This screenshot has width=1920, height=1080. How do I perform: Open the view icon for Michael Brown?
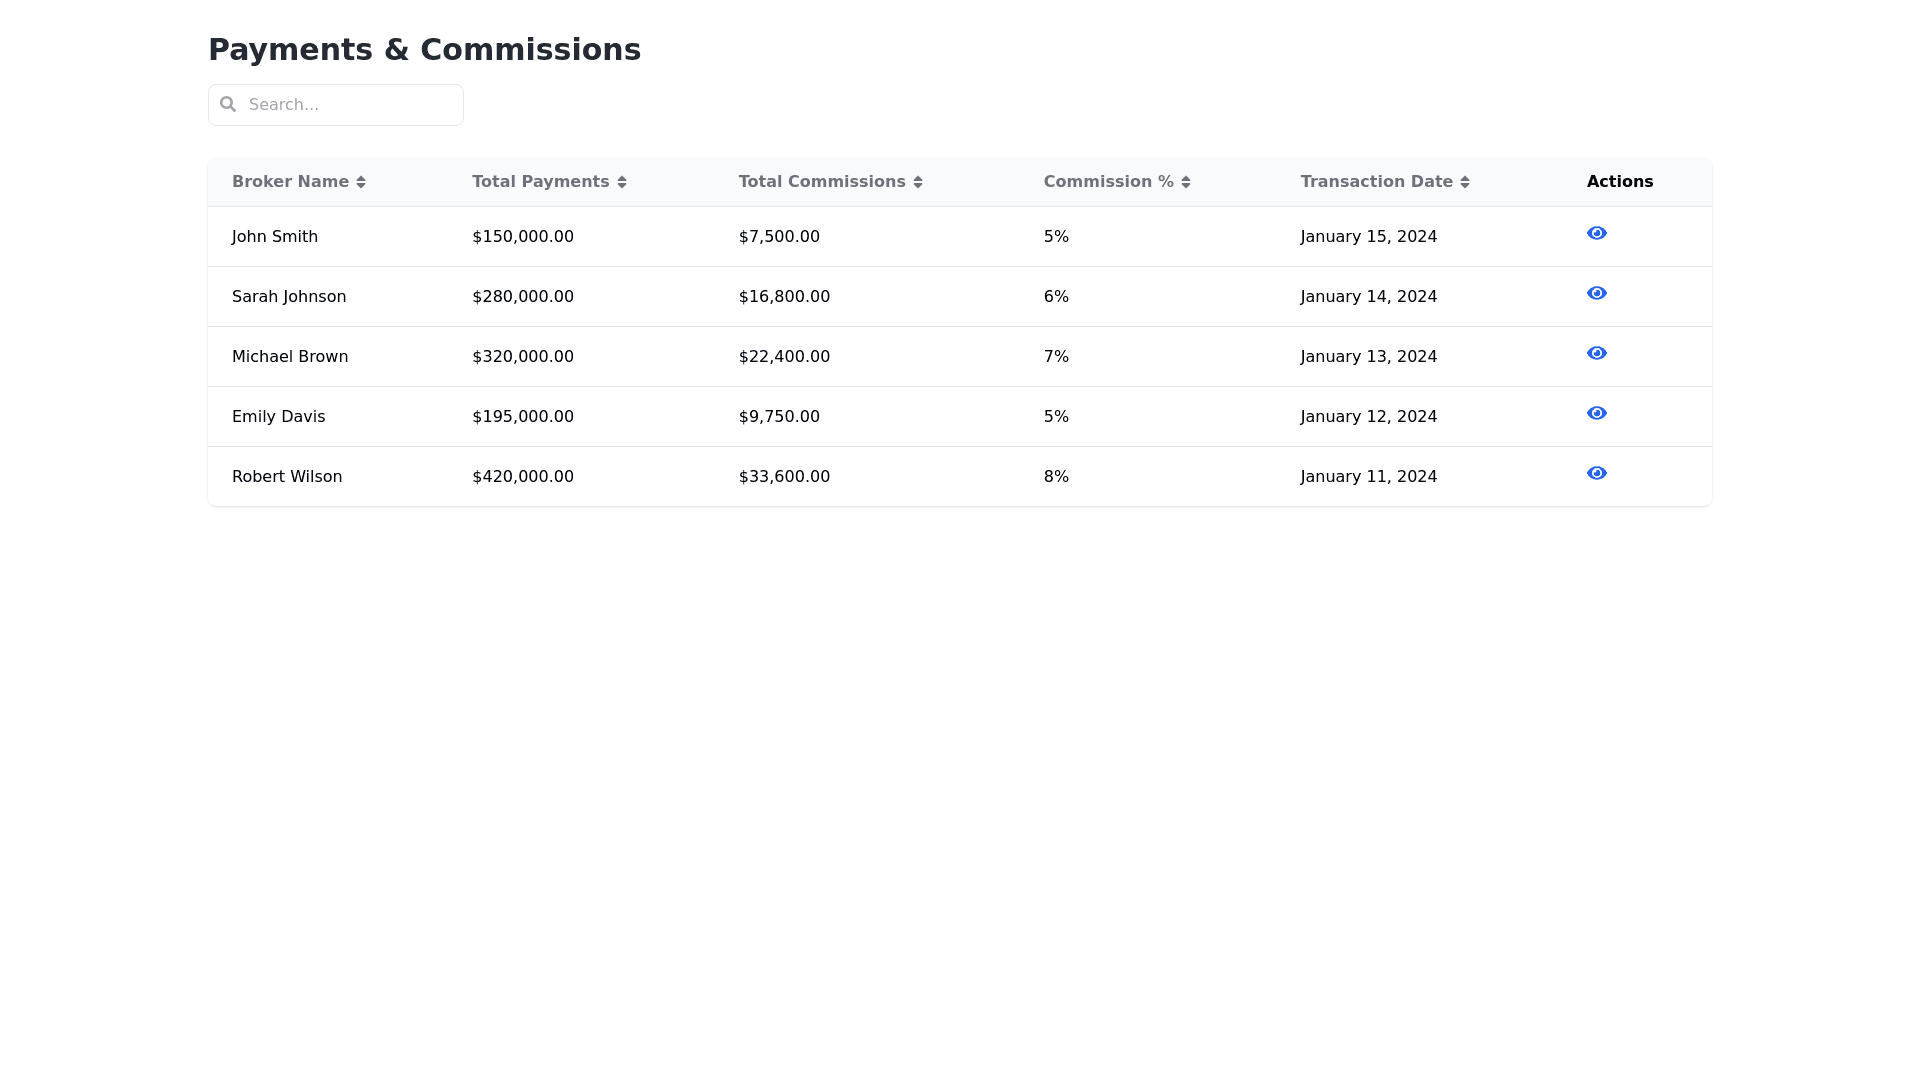click(1596, 353)
